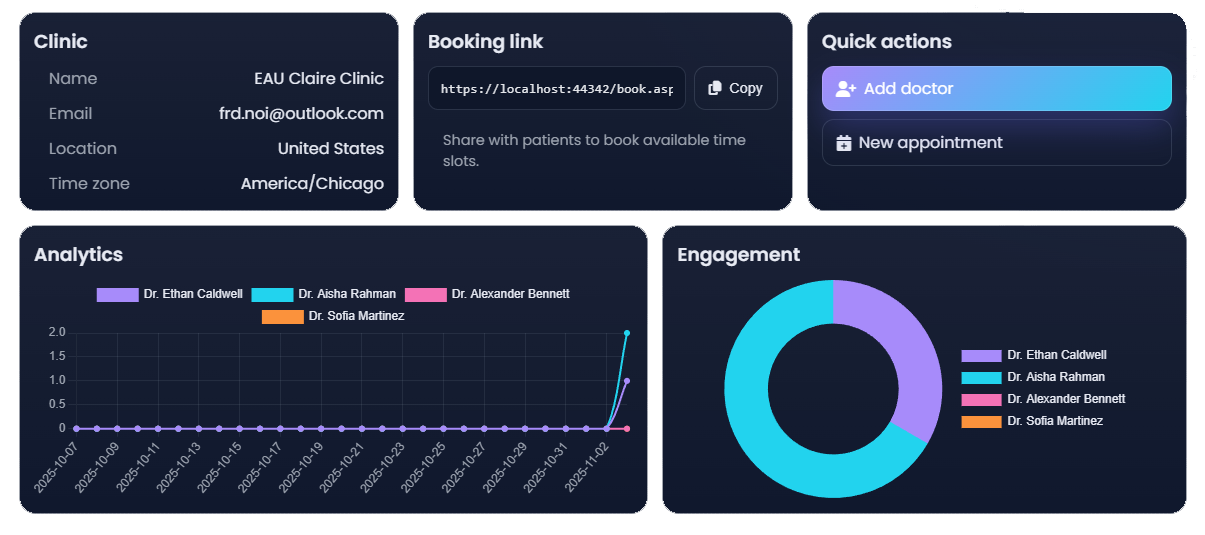This screenshot has height=535, width=1205.
Task: Click the calendar icon on New appointment
Action: point(843,142)
